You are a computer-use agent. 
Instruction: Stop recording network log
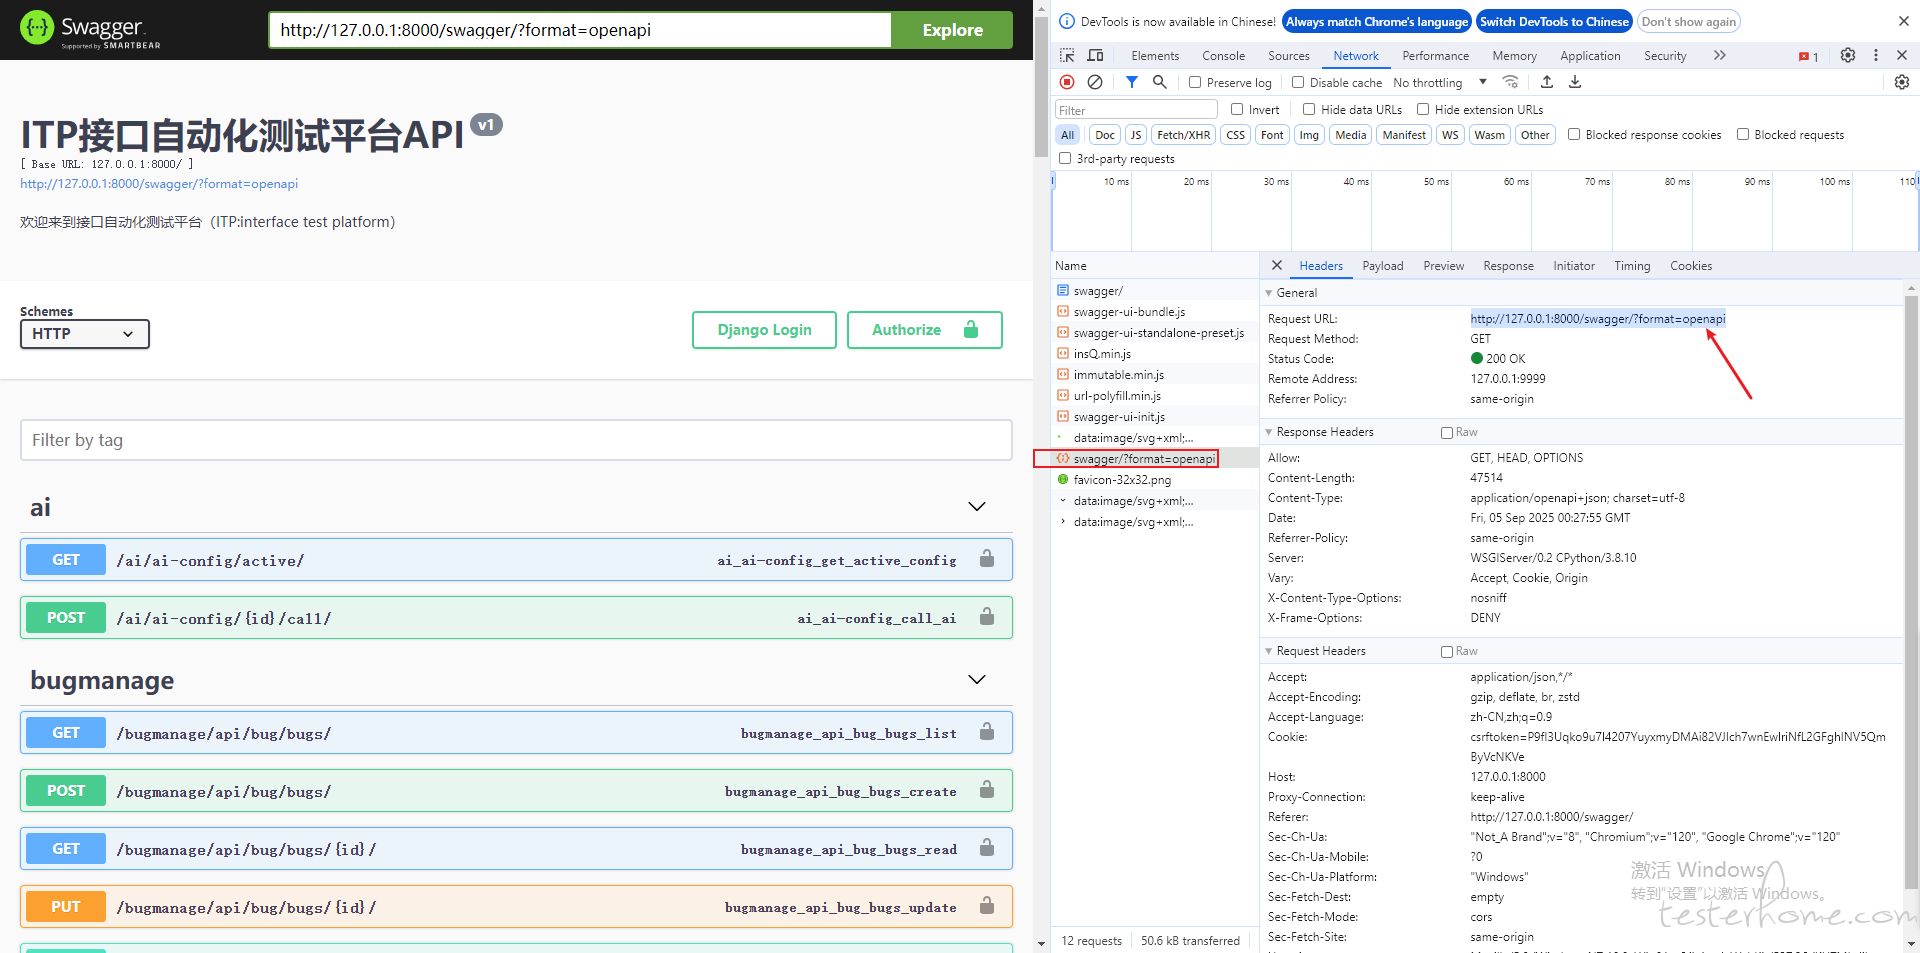[x=1067, y=82]
